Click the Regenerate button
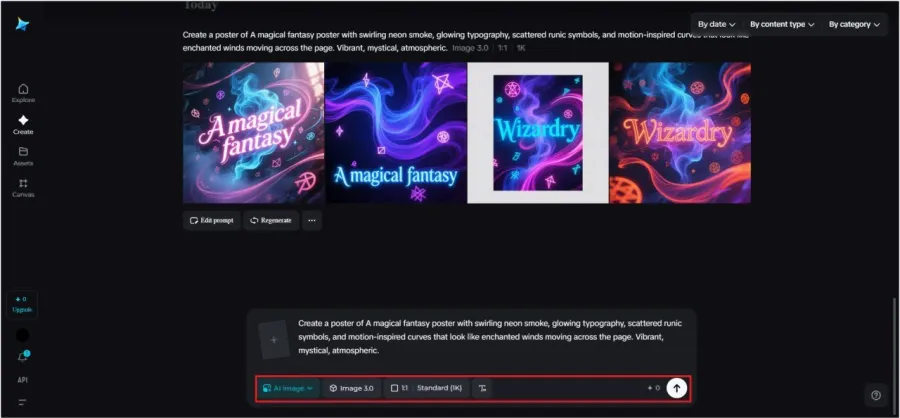This screenshot has height=418, width=900. 270,220
